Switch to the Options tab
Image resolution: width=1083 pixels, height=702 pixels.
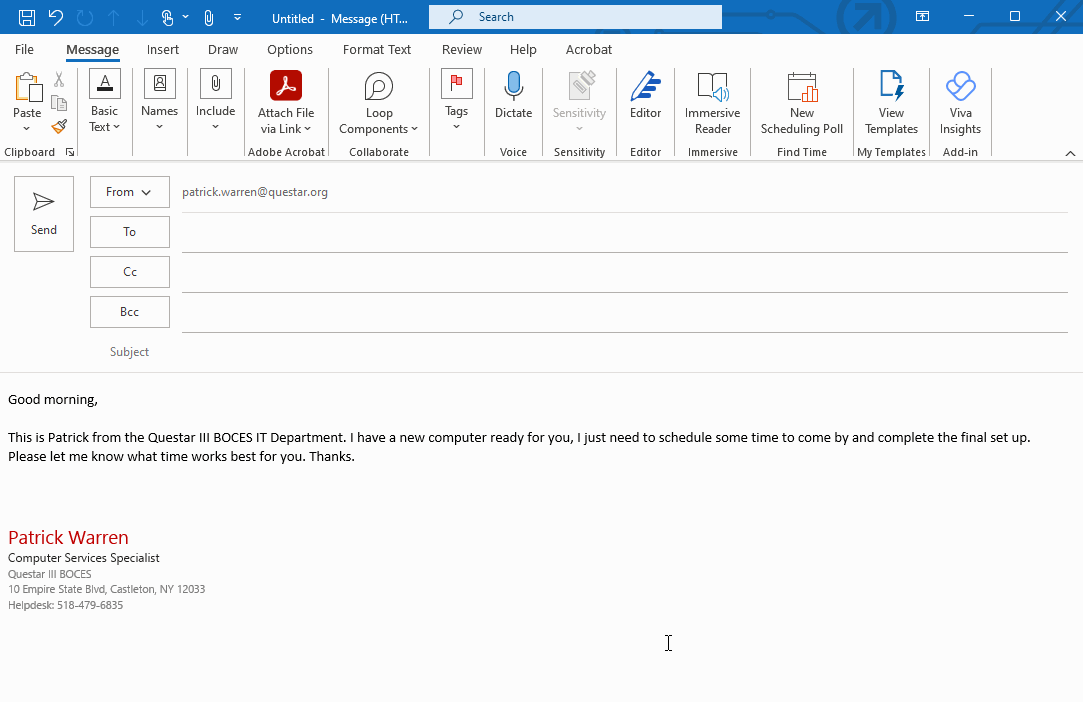[x=290, y=50]
